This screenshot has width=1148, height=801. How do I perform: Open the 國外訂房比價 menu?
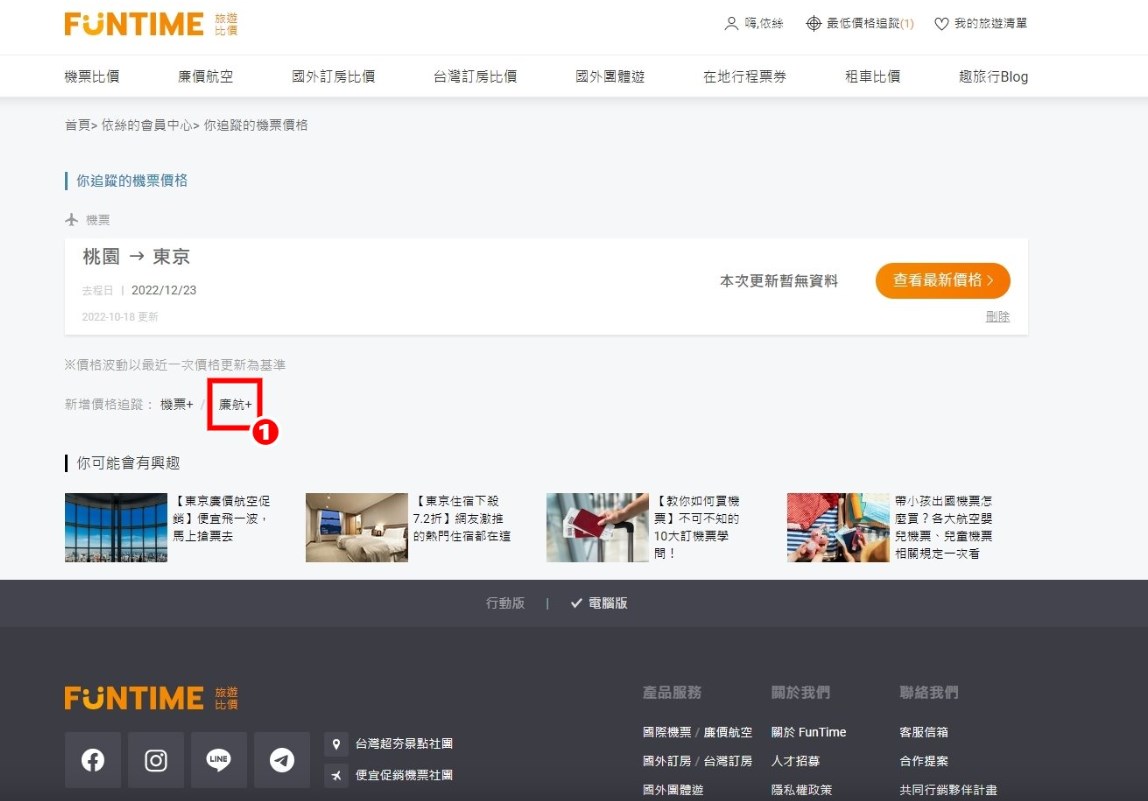[x=333, y=76]
